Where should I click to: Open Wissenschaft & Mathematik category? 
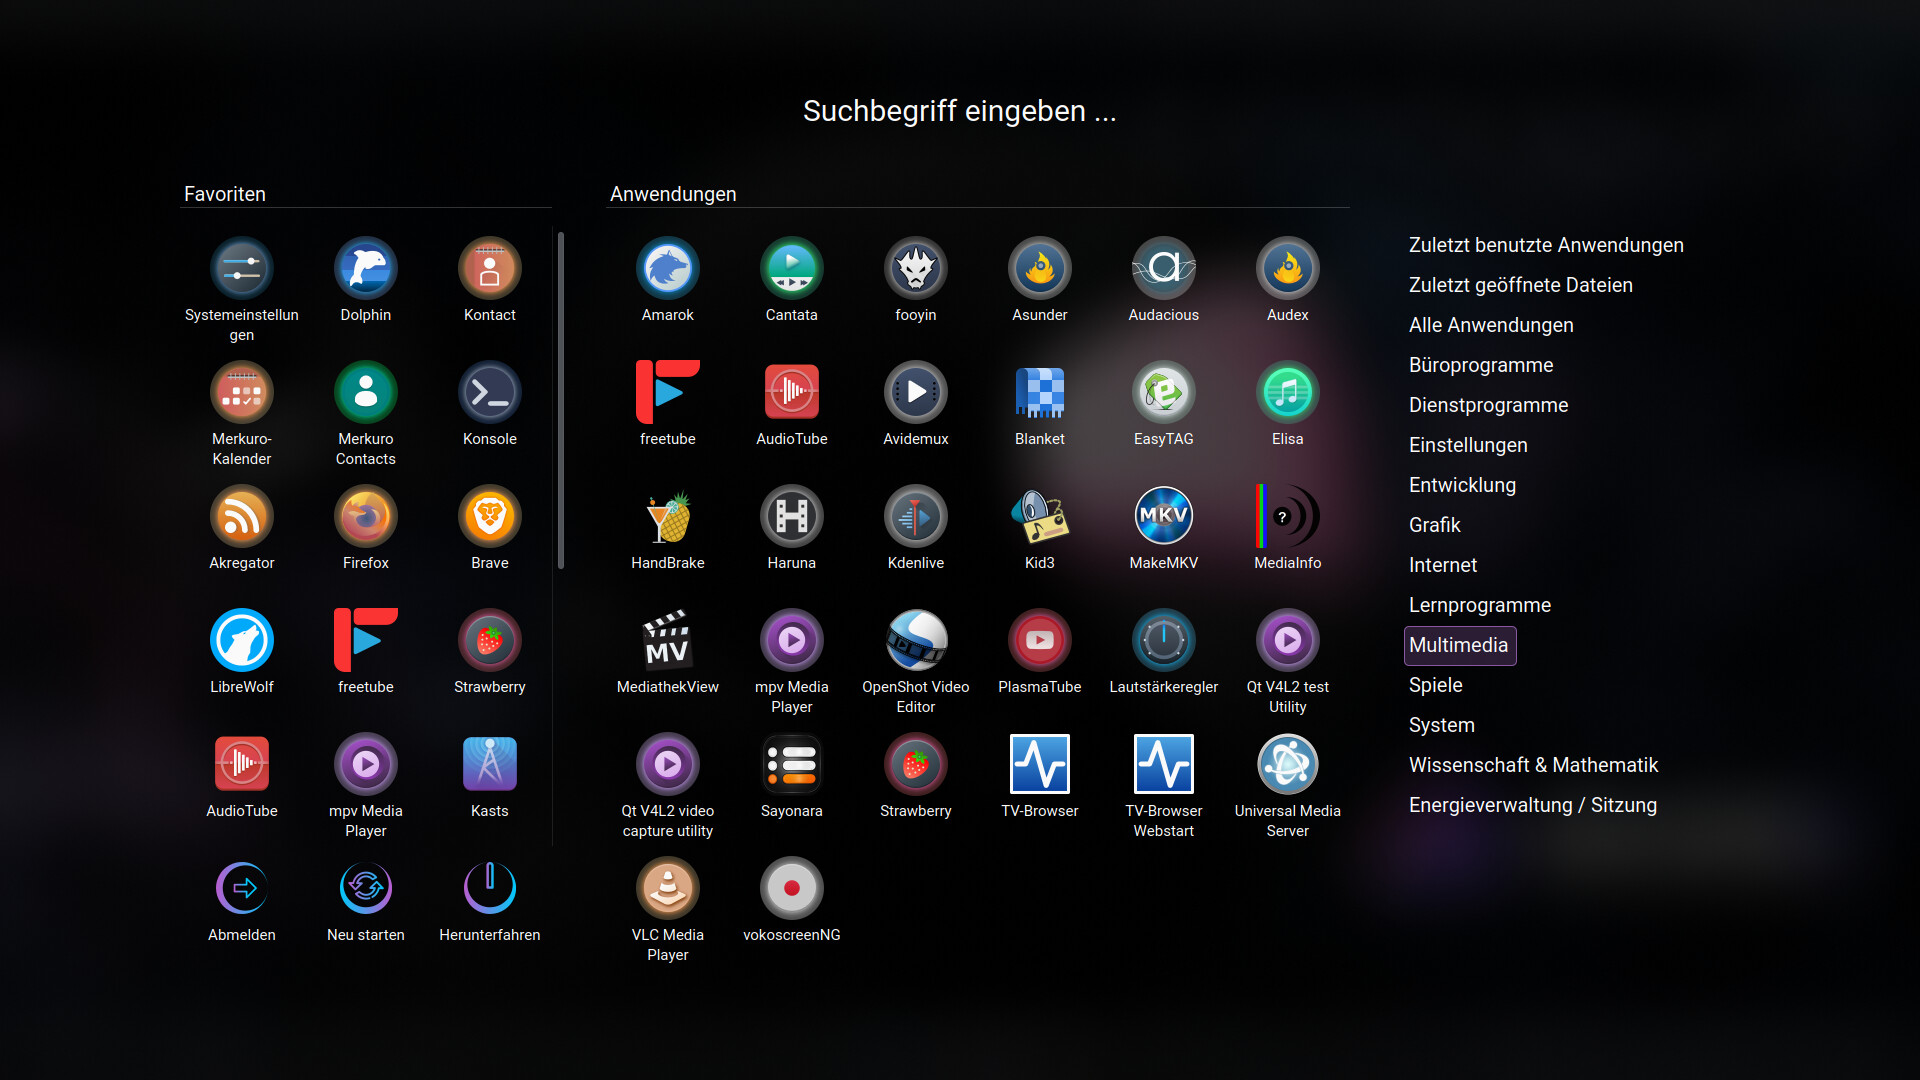click(1533, 765)
